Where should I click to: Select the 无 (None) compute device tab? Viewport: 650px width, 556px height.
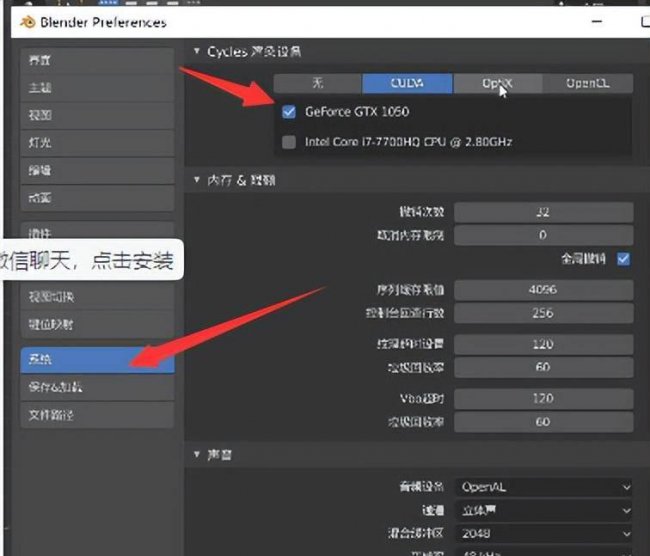click(x=318, y=83)
